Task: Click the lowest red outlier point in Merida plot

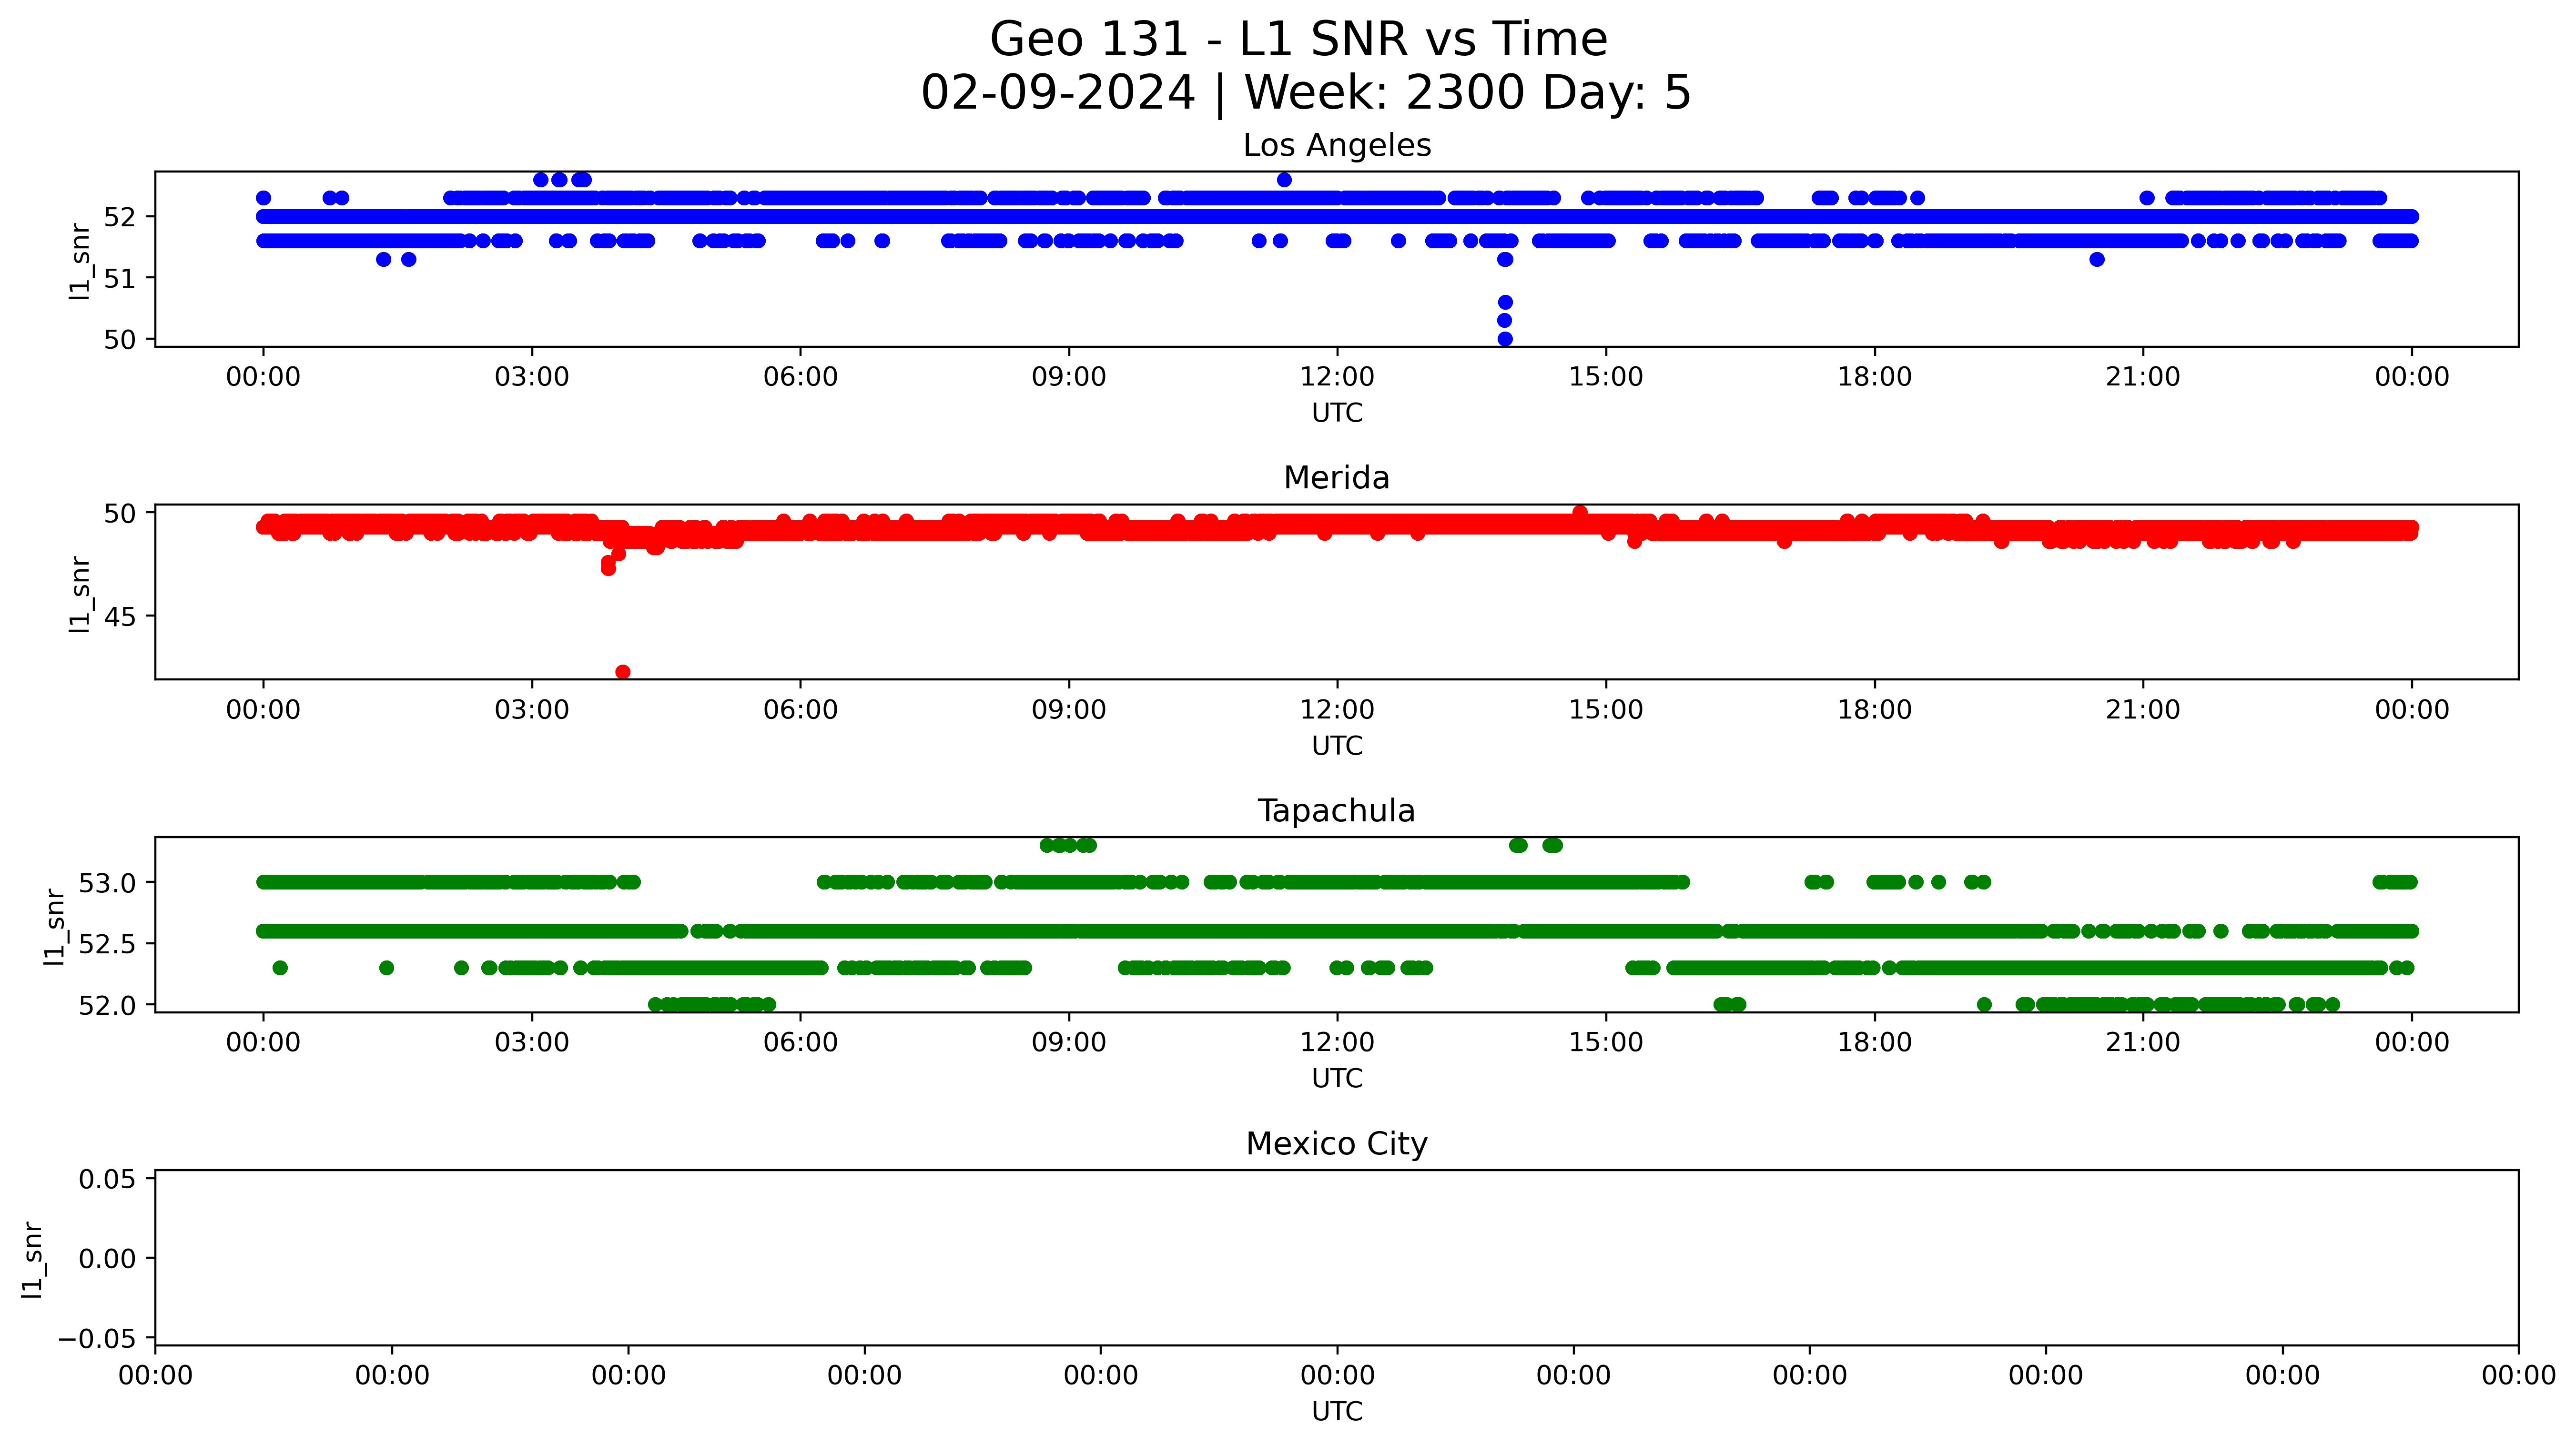Action: 623,672
